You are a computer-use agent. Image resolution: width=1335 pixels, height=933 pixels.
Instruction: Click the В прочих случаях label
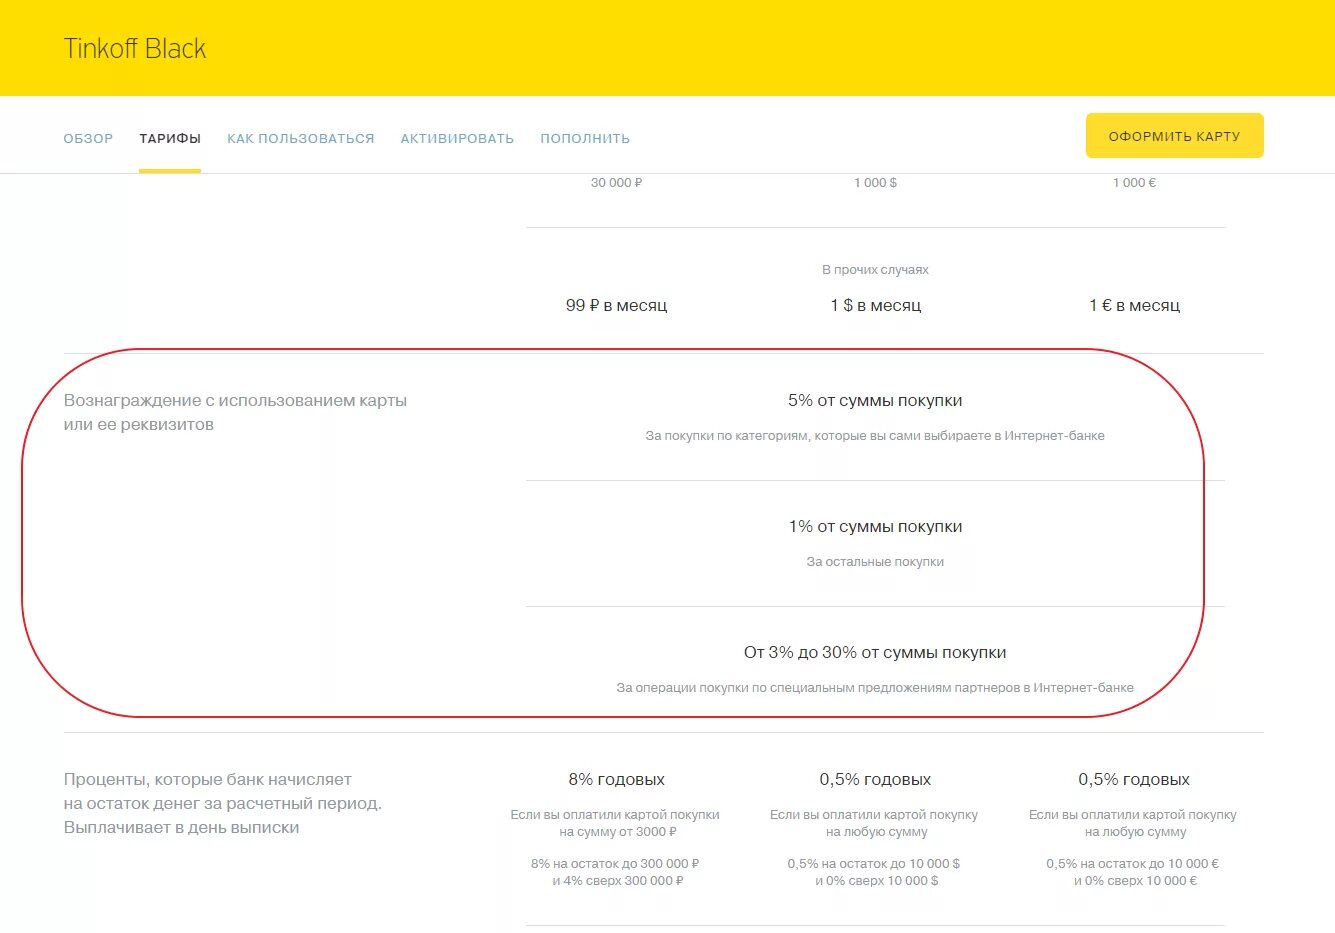(875, 270)
